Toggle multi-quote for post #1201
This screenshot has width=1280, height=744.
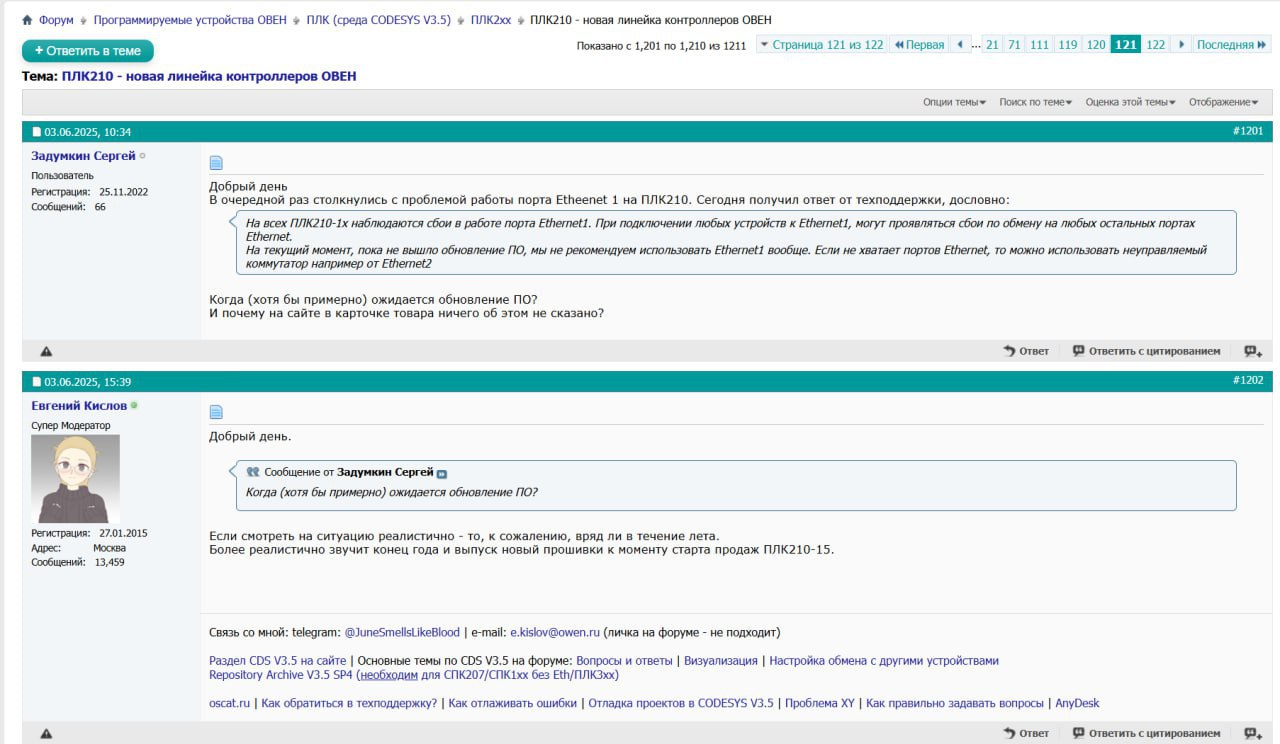point(1253,351)
